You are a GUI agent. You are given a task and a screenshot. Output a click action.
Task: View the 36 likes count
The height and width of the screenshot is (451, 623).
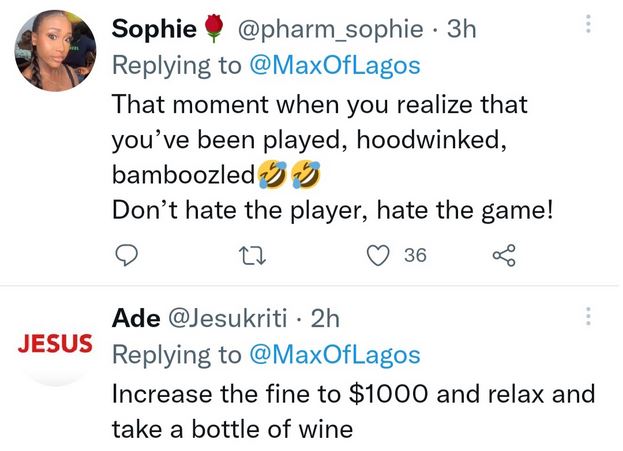(415, 256)
